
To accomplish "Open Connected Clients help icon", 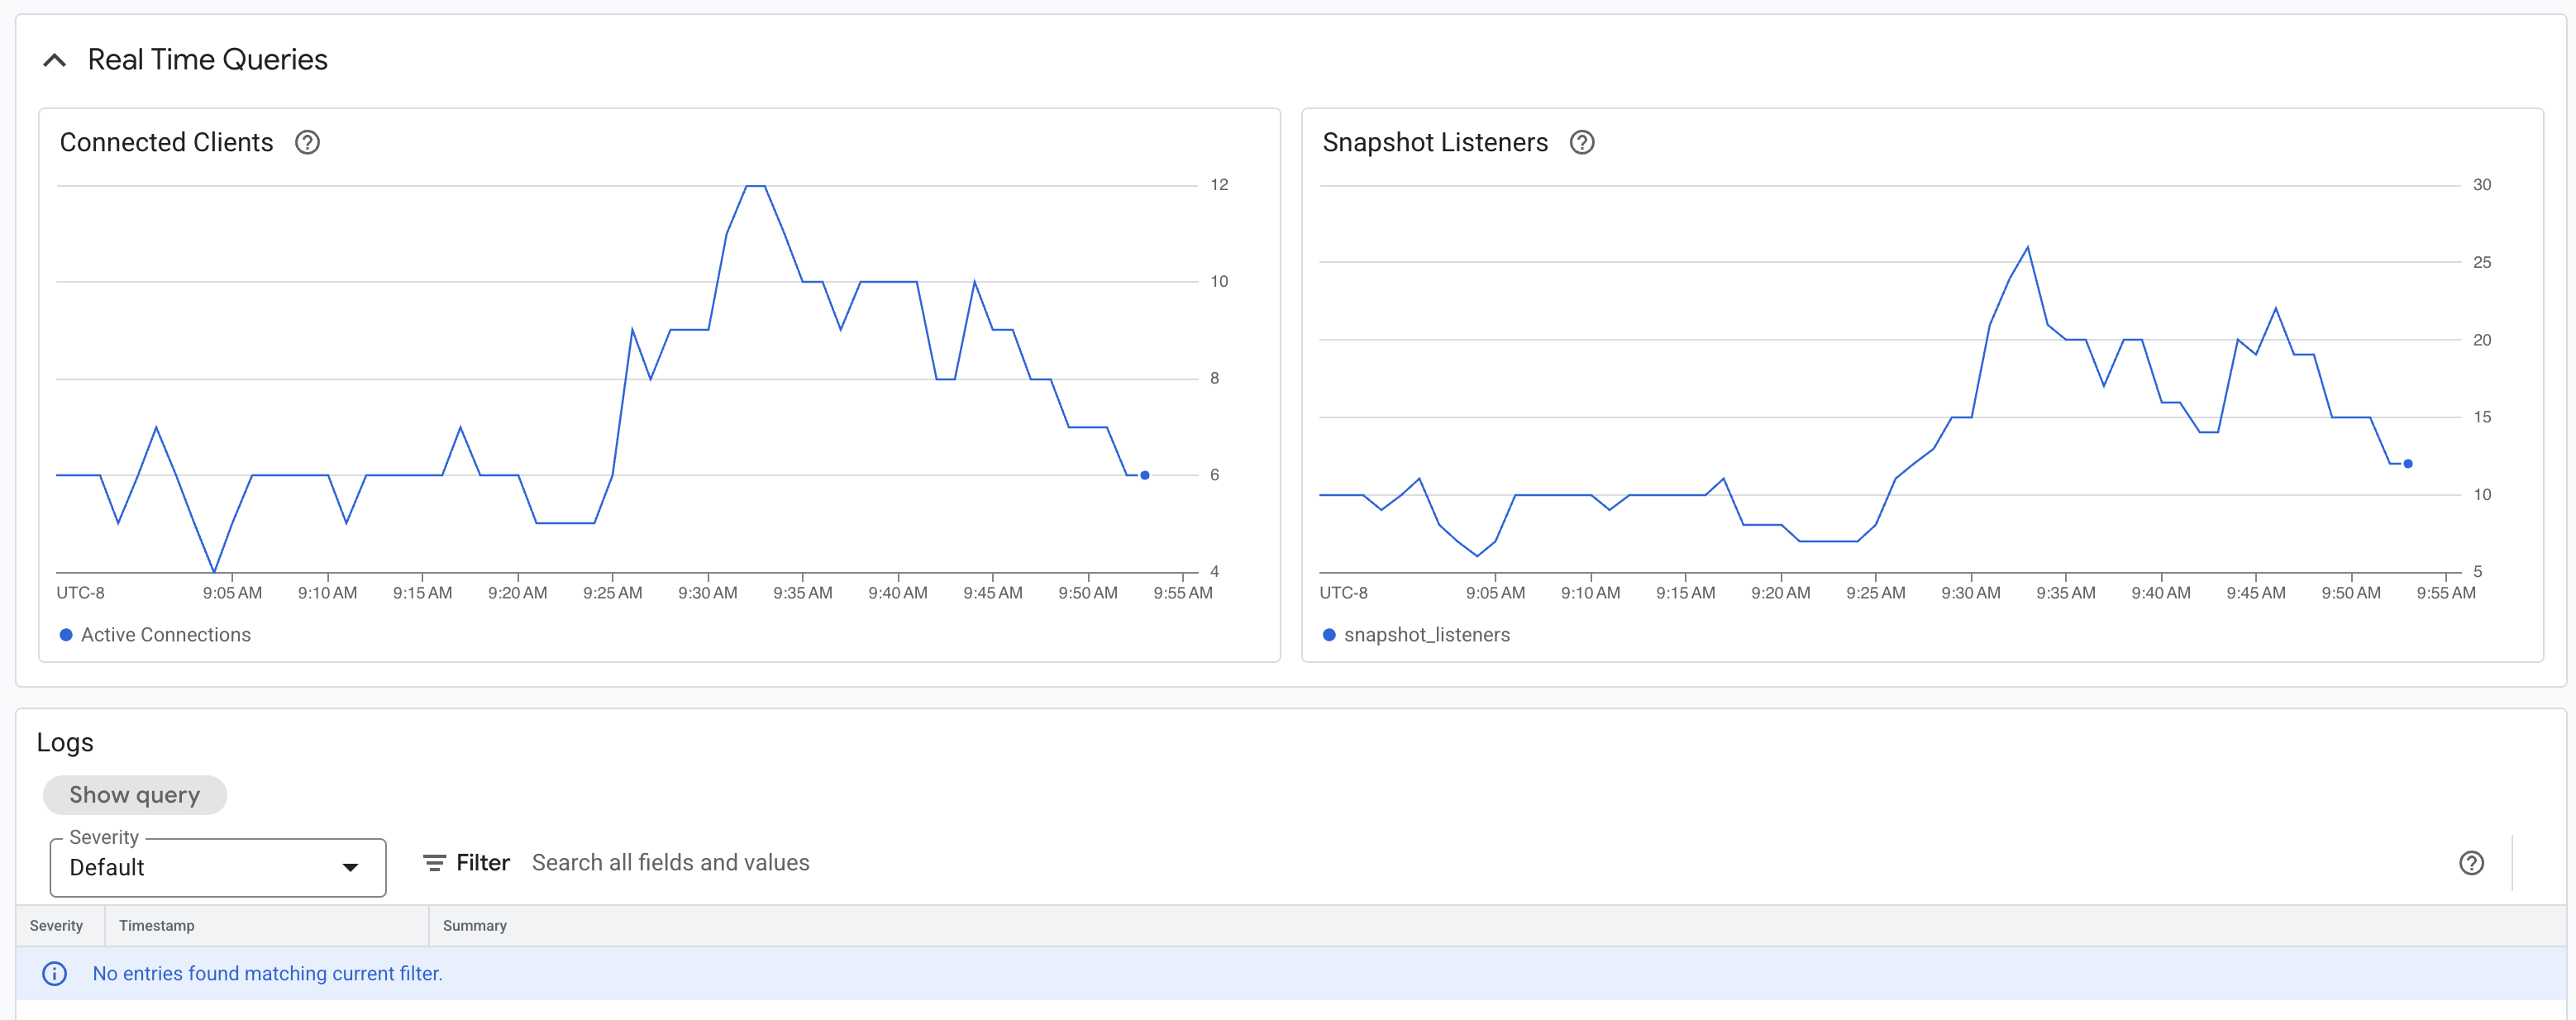I will tap(307, 143).
